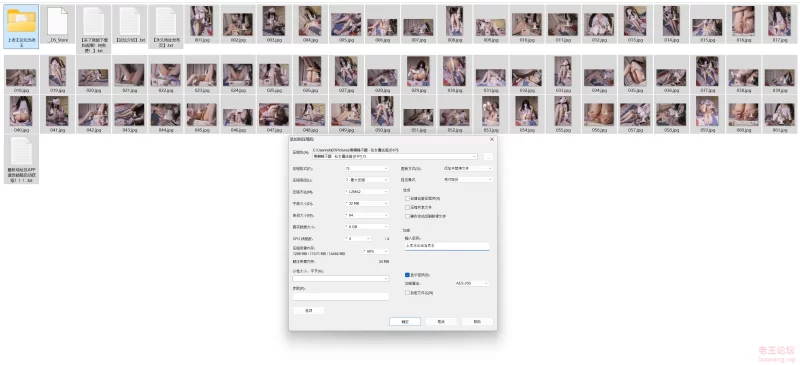Click the browse "..." button beside archive path
Screen dimensions: 800x365
point(488,157)
